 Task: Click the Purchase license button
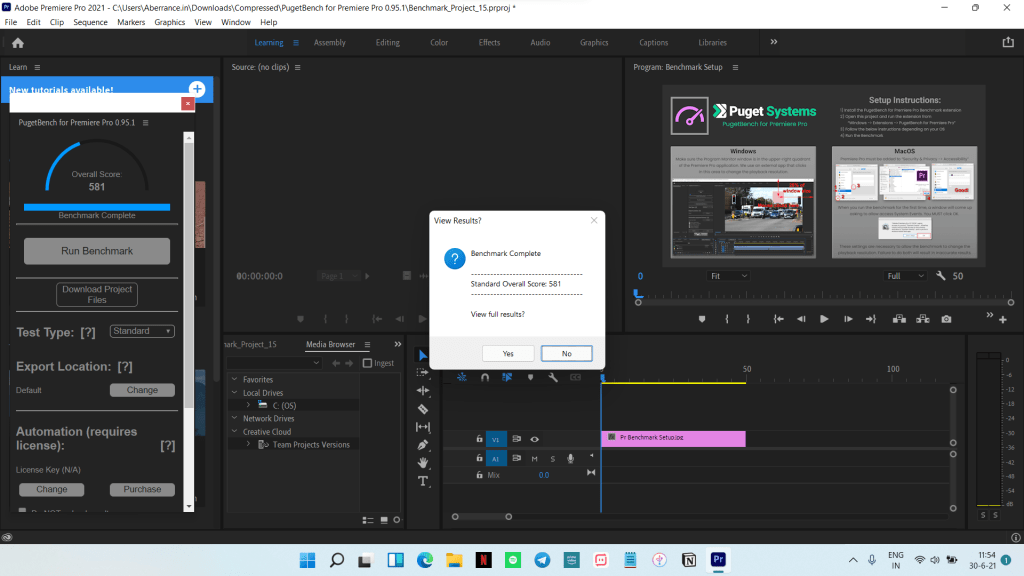click(142, 489)
